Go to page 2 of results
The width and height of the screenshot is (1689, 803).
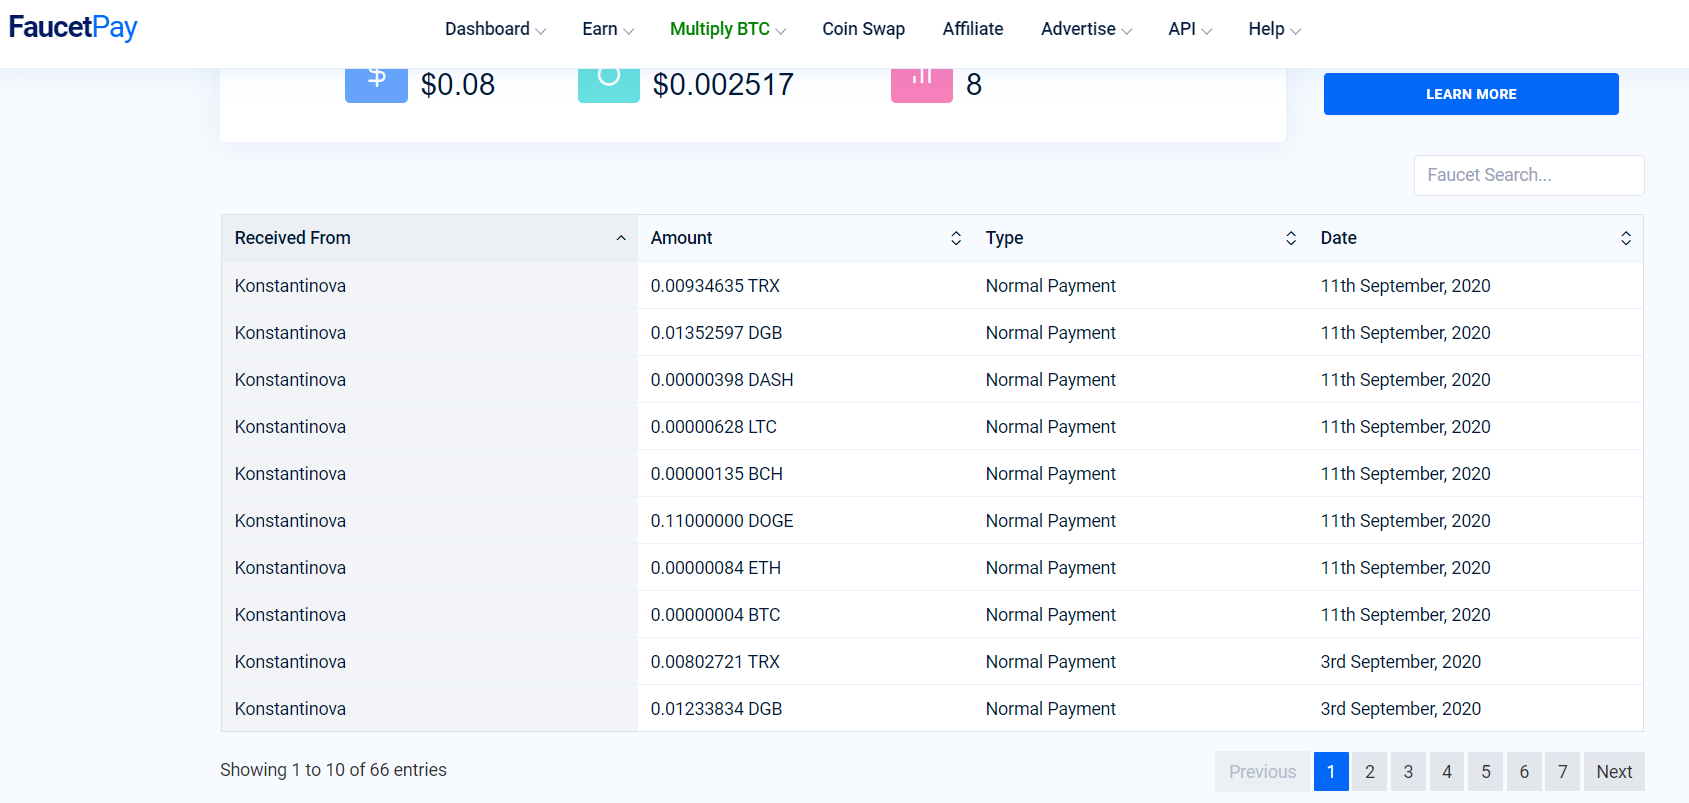coord(1370,772)
